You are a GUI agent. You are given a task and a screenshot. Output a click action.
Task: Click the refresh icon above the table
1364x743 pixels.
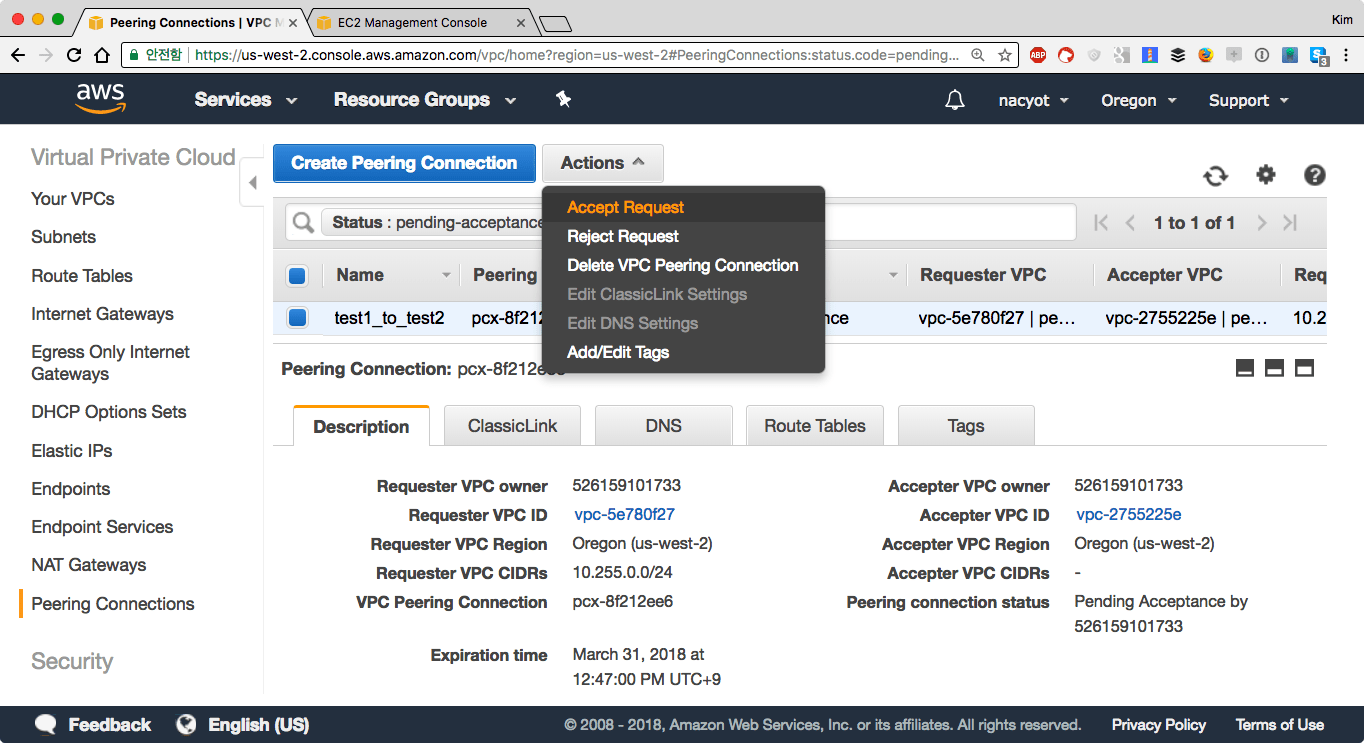1215,176
